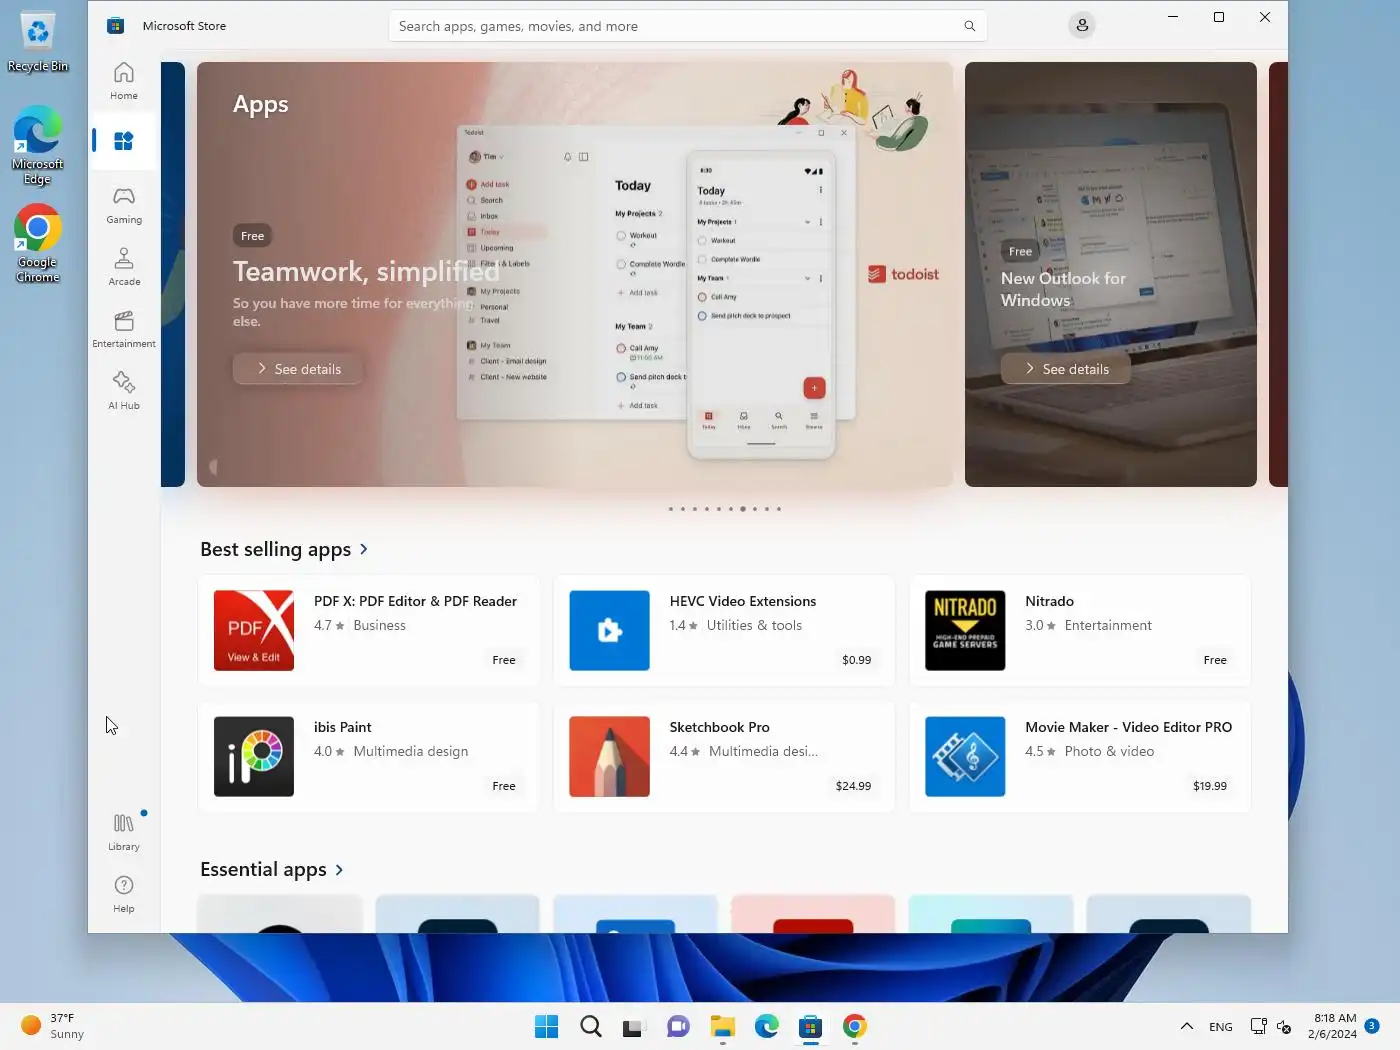Click the partial carousel card on the left edge
This screenshot has height=1050, width=1400.
173,274
